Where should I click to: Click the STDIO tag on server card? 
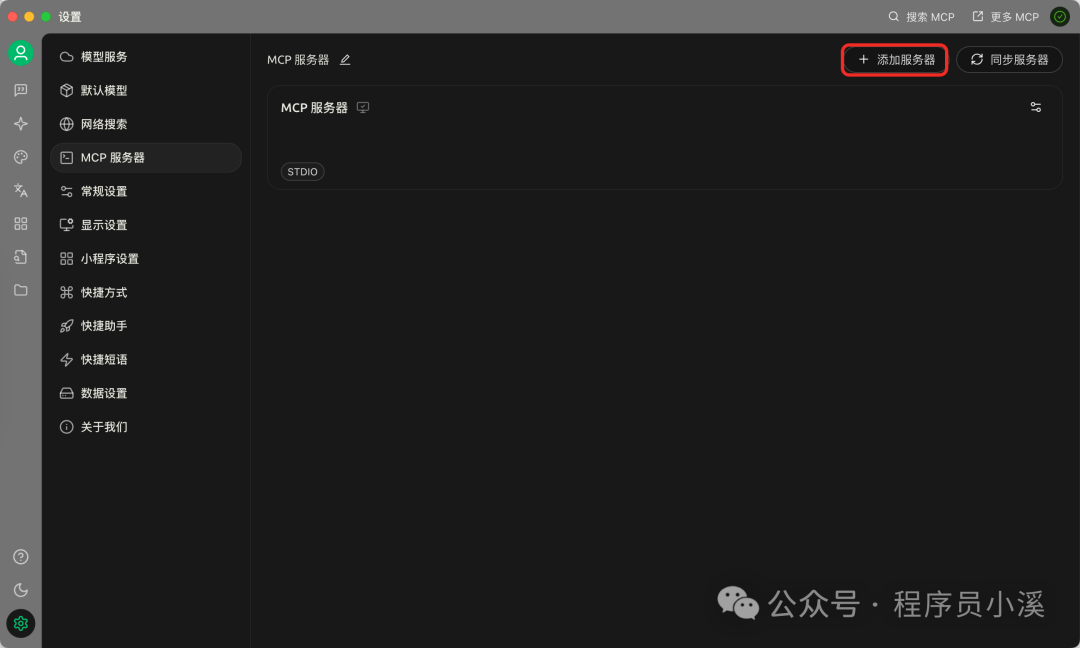pos(302,171)
